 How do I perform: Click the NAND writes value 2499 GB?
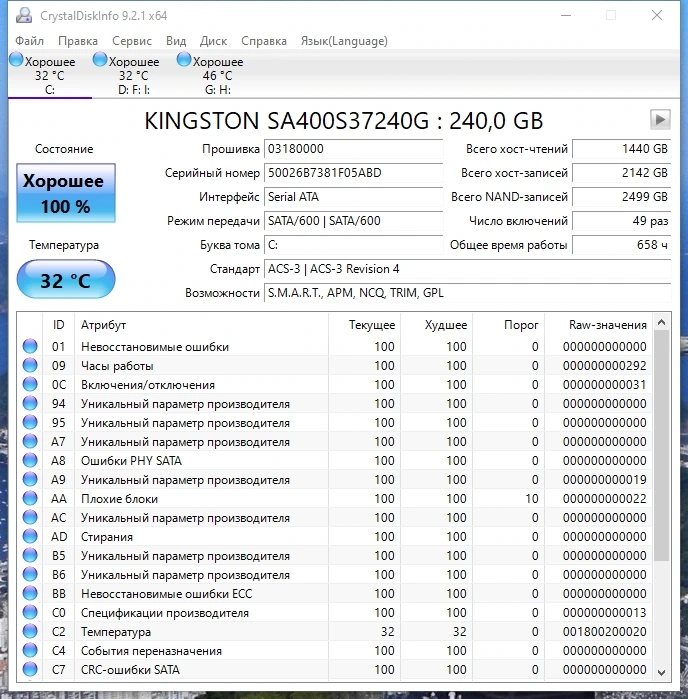click(x=622, y=197)
